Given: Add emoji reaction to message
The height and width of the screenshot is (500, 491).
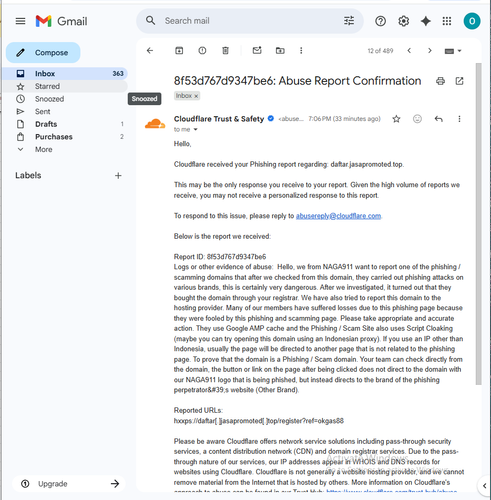Looking at the screenshot, I should click(x=417, y=119).
